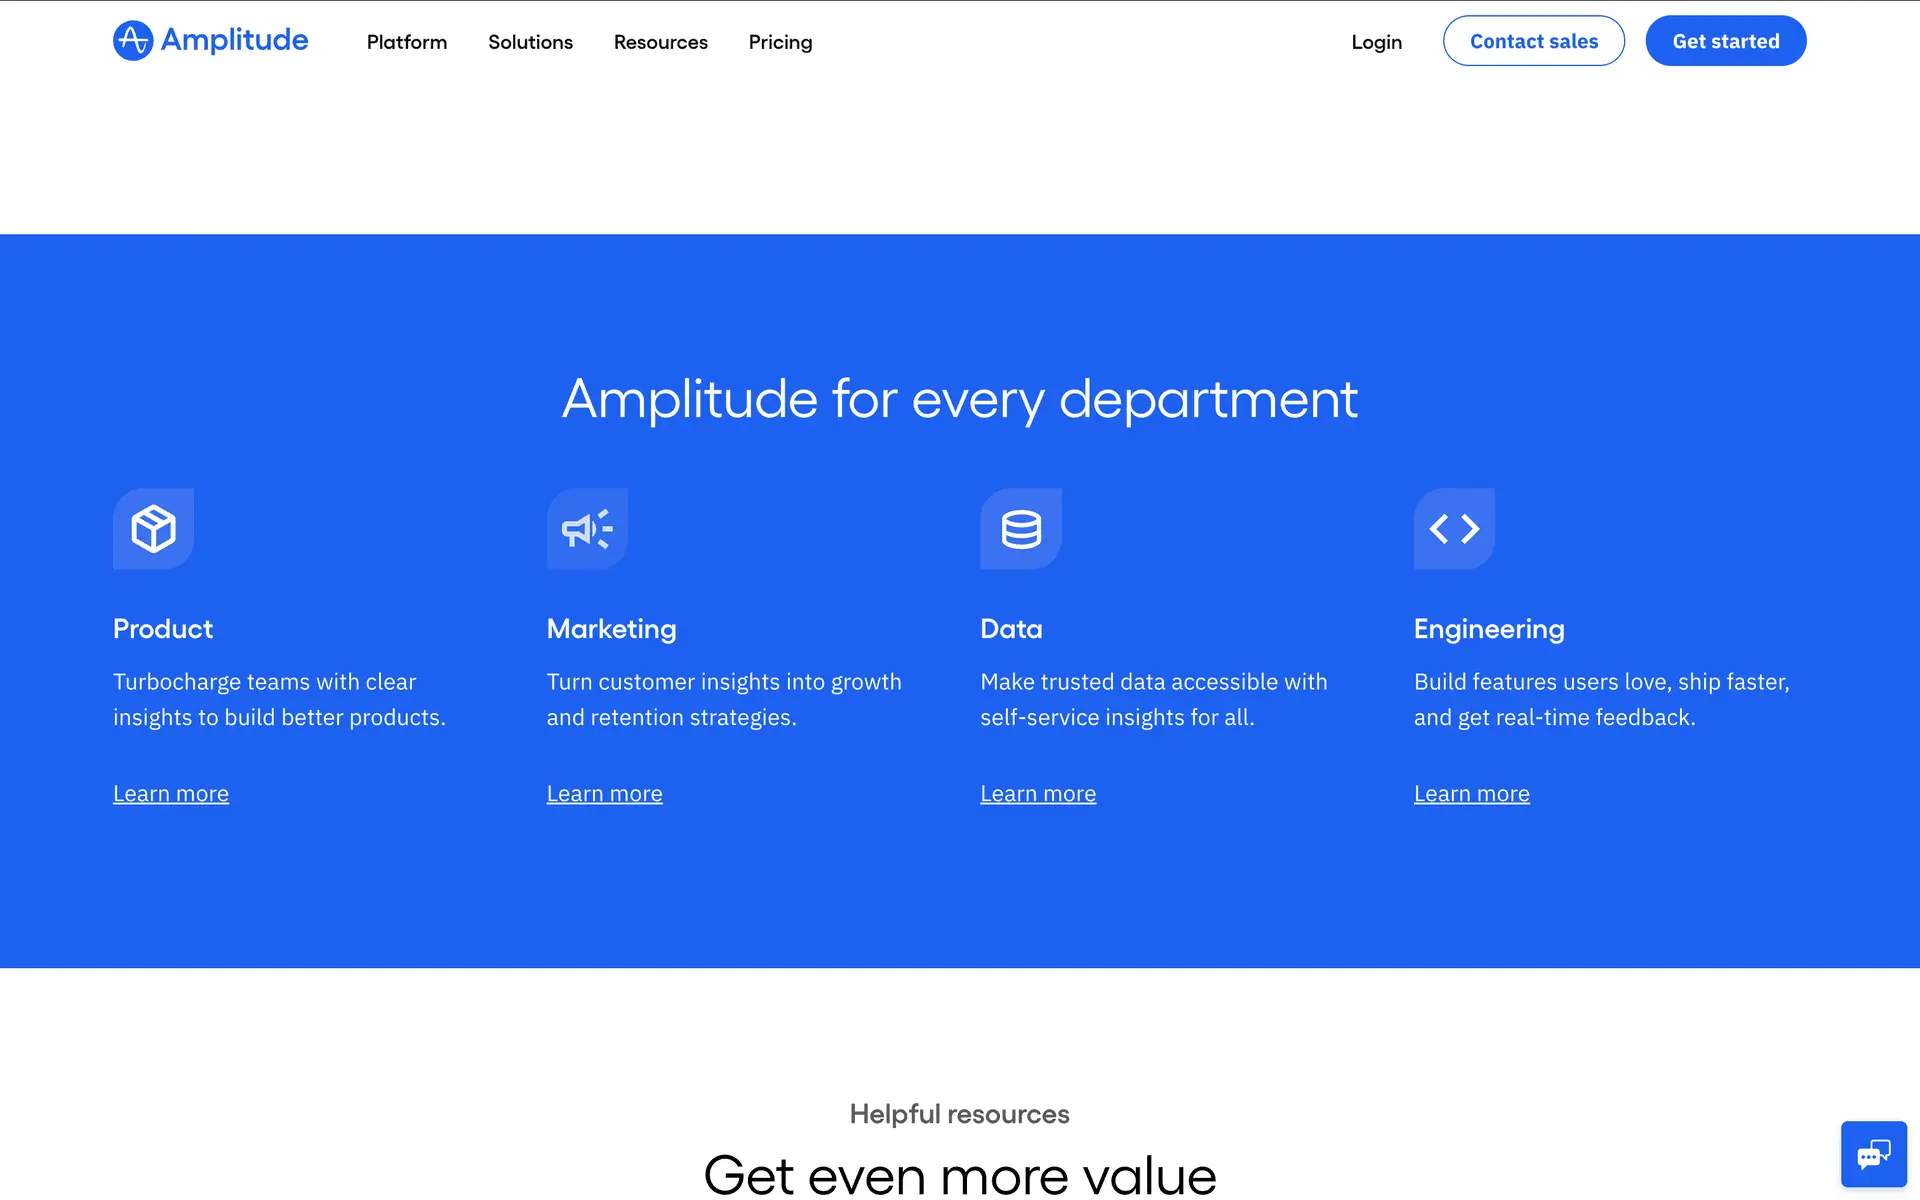This screenshot has height=1200, width=1920.
Task: Go to the Pricing page
Action: (780, 42)
